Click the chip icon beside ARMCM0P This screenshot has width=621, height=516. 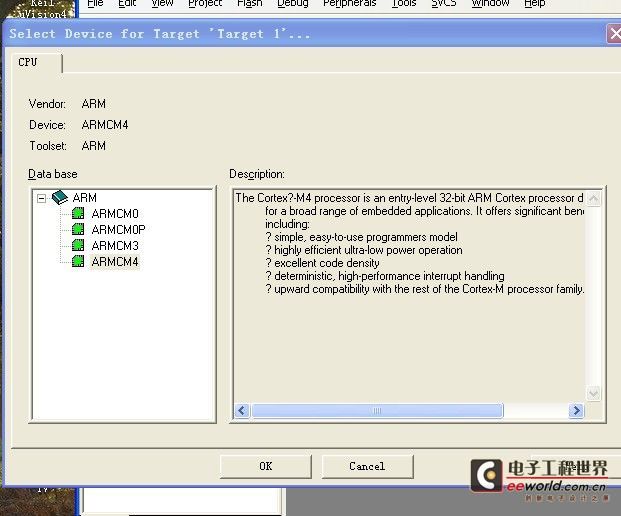pyautogui.click(x=78, y=229)
